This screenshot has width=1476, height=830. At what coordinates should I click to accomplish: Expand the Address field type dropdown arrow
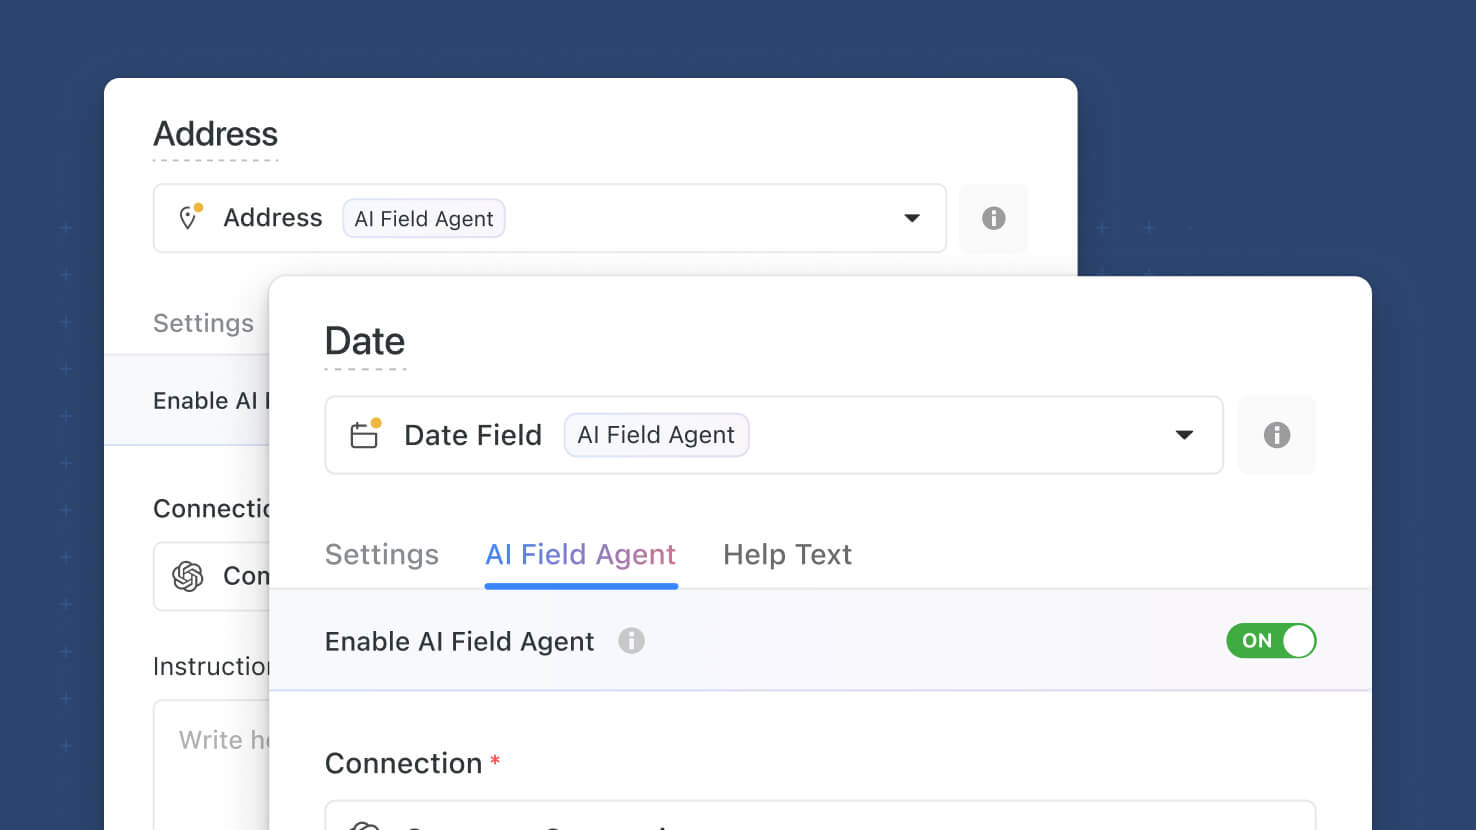pos(912,218)
